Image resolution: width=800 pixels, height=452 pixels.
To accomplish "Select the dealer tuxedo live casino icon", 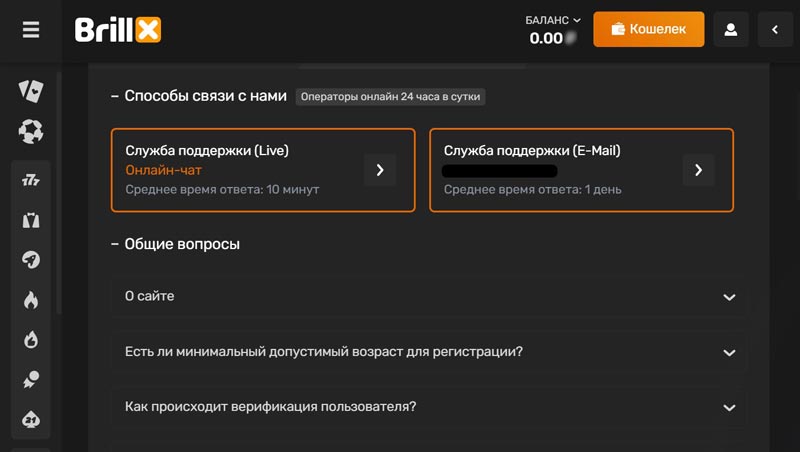I will tap(31, 221).
